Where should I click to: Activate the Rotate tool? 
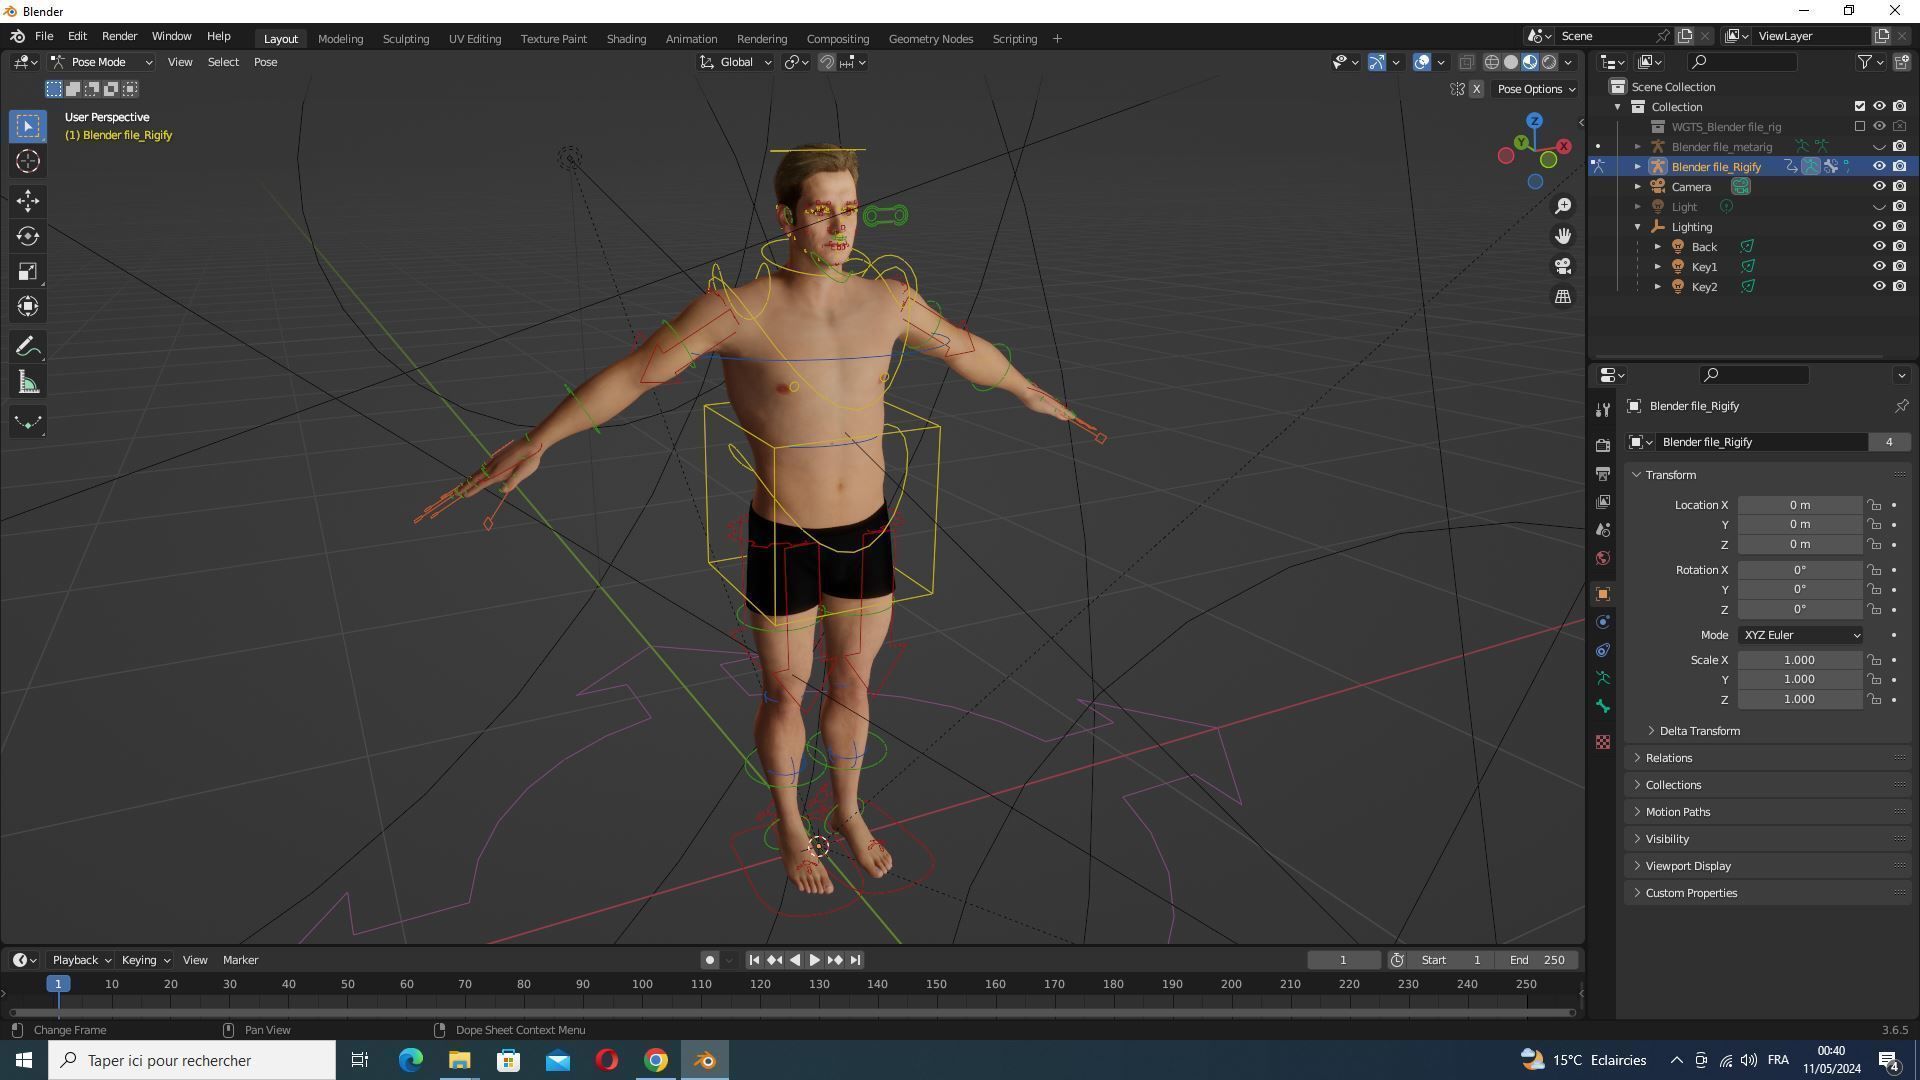point(28,236)
